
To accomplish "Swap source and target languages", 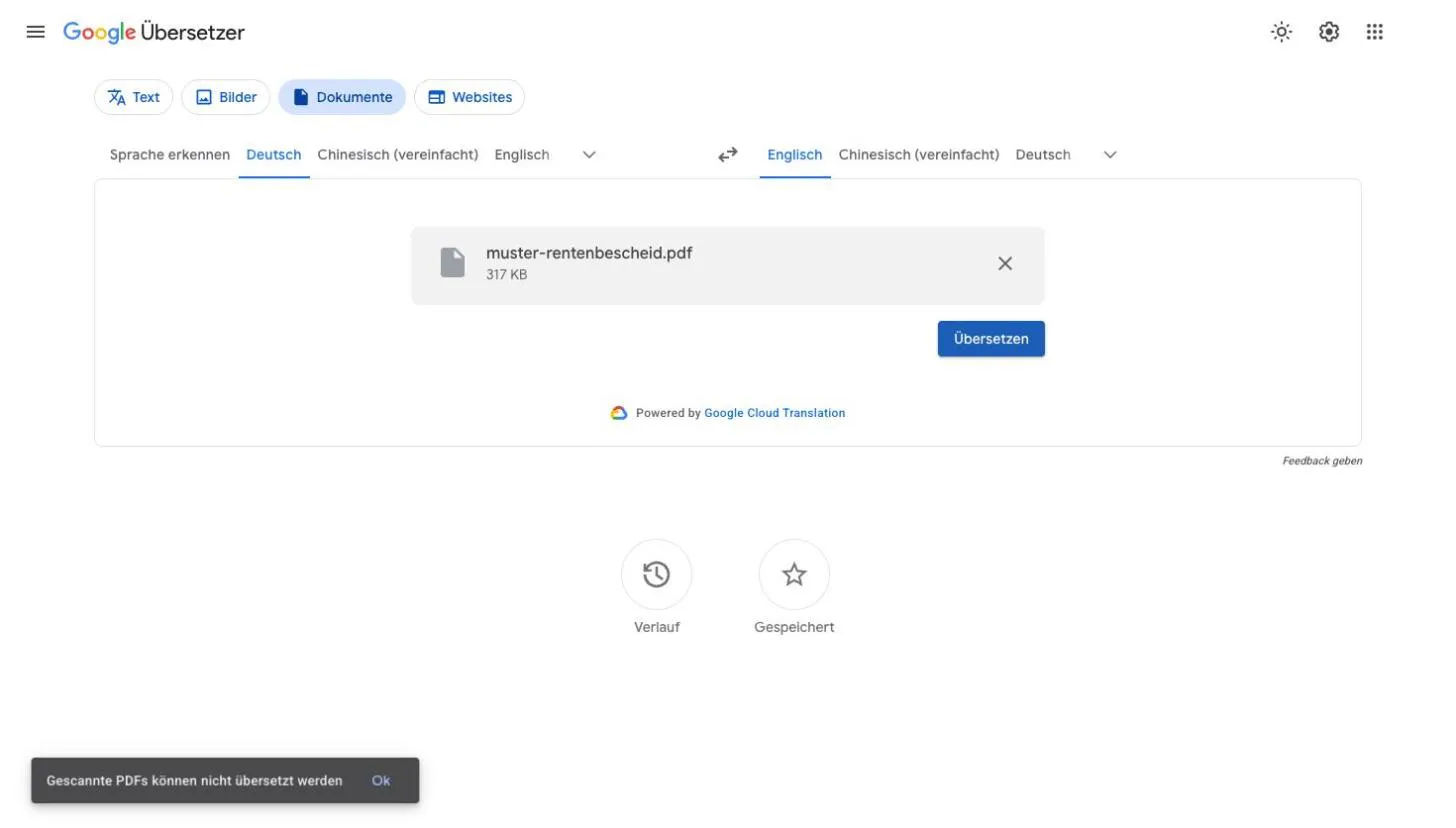I will pyautogui.click(x=728, y=154).
